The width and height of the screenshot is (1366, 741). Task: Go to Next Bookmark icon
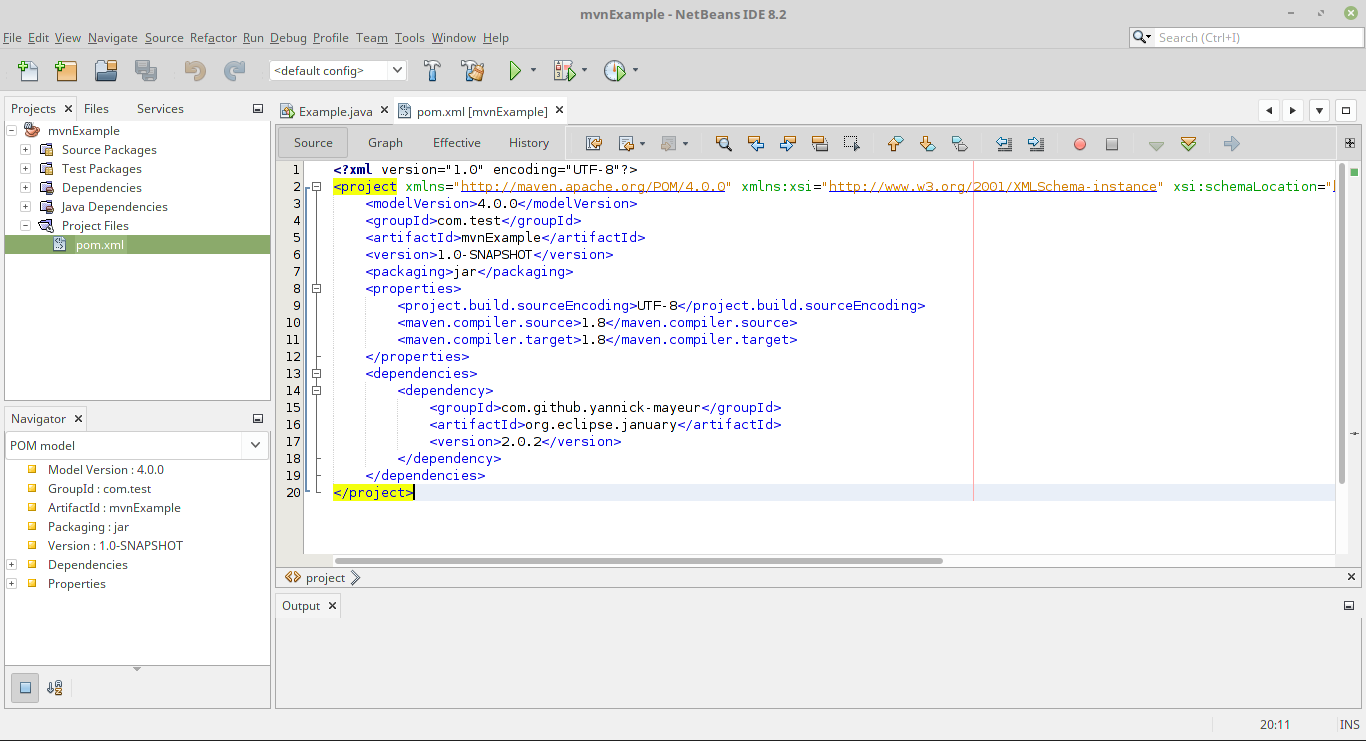pos(927,144)
